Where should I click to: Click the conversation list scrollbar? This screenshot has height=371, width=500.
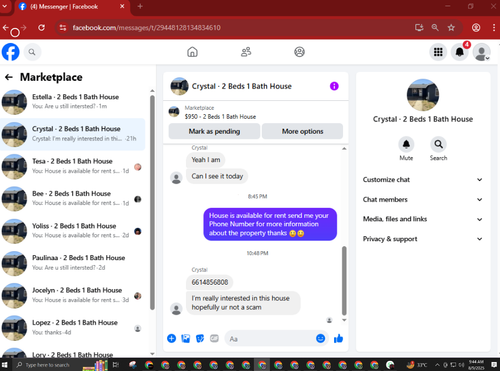pos(152,203)
